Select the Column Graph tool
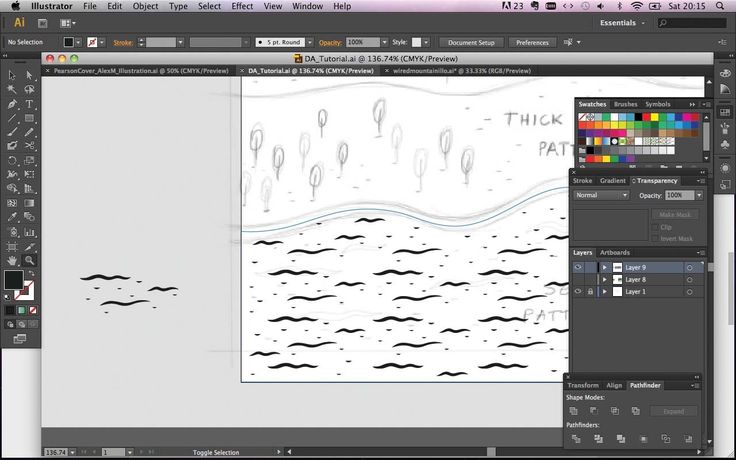Viewport: 736px width, 460px height. point(29,232)
